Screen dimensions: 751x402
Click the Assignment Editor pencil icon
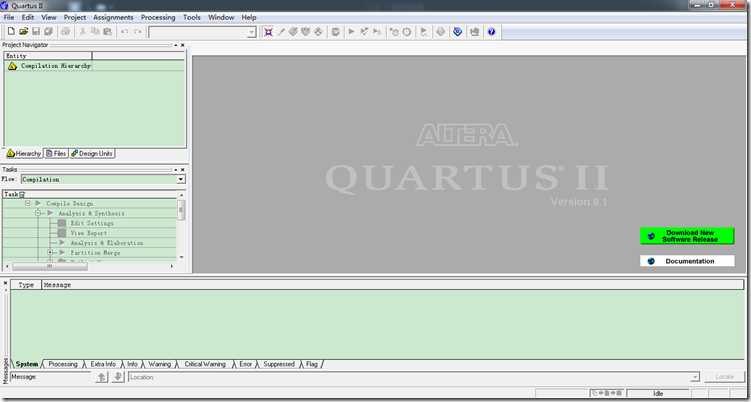click(x=282, y=32)
